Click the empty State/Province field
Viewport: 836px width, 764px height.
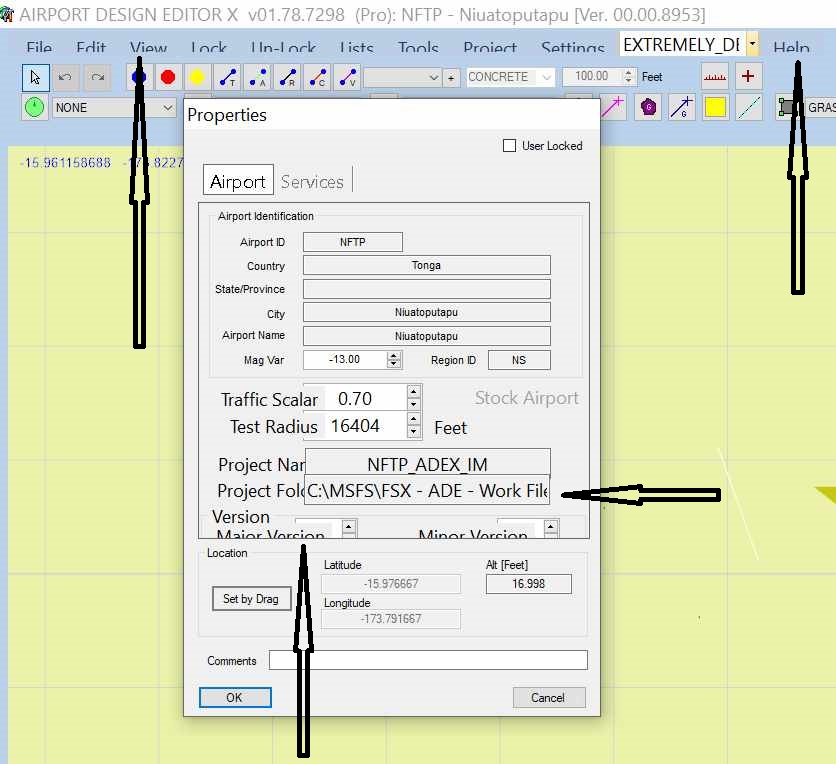(427, 289)
